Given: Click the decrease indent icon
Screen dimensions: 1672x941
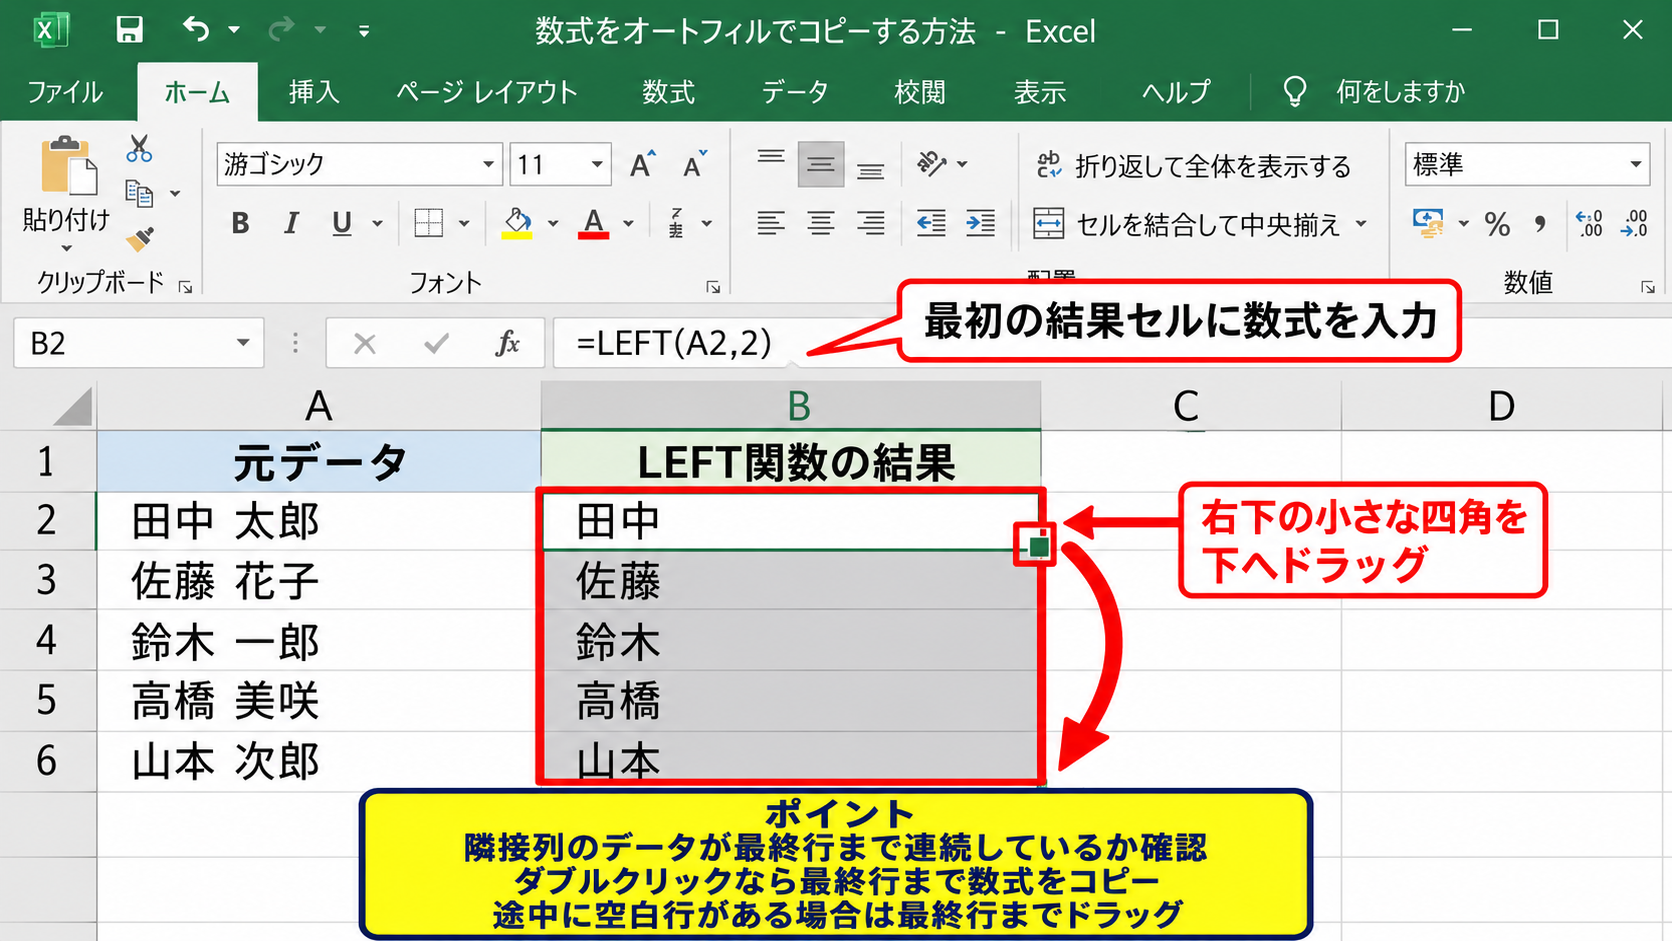Looking at the screenshot, I should pyautogui.click(x=931, y=223).
